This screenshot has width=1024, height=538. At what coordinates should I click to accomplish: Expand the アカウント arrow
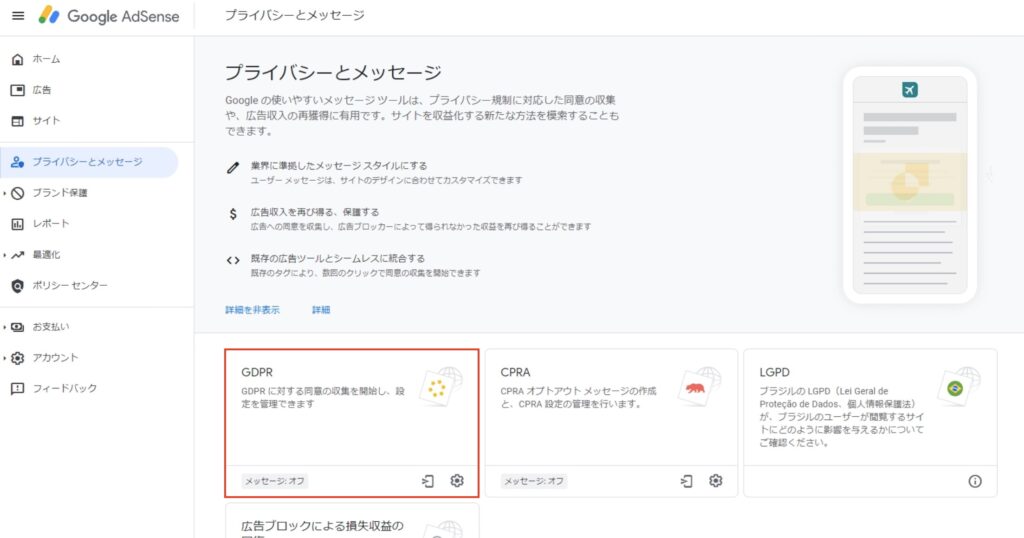[x=5, y=358]
